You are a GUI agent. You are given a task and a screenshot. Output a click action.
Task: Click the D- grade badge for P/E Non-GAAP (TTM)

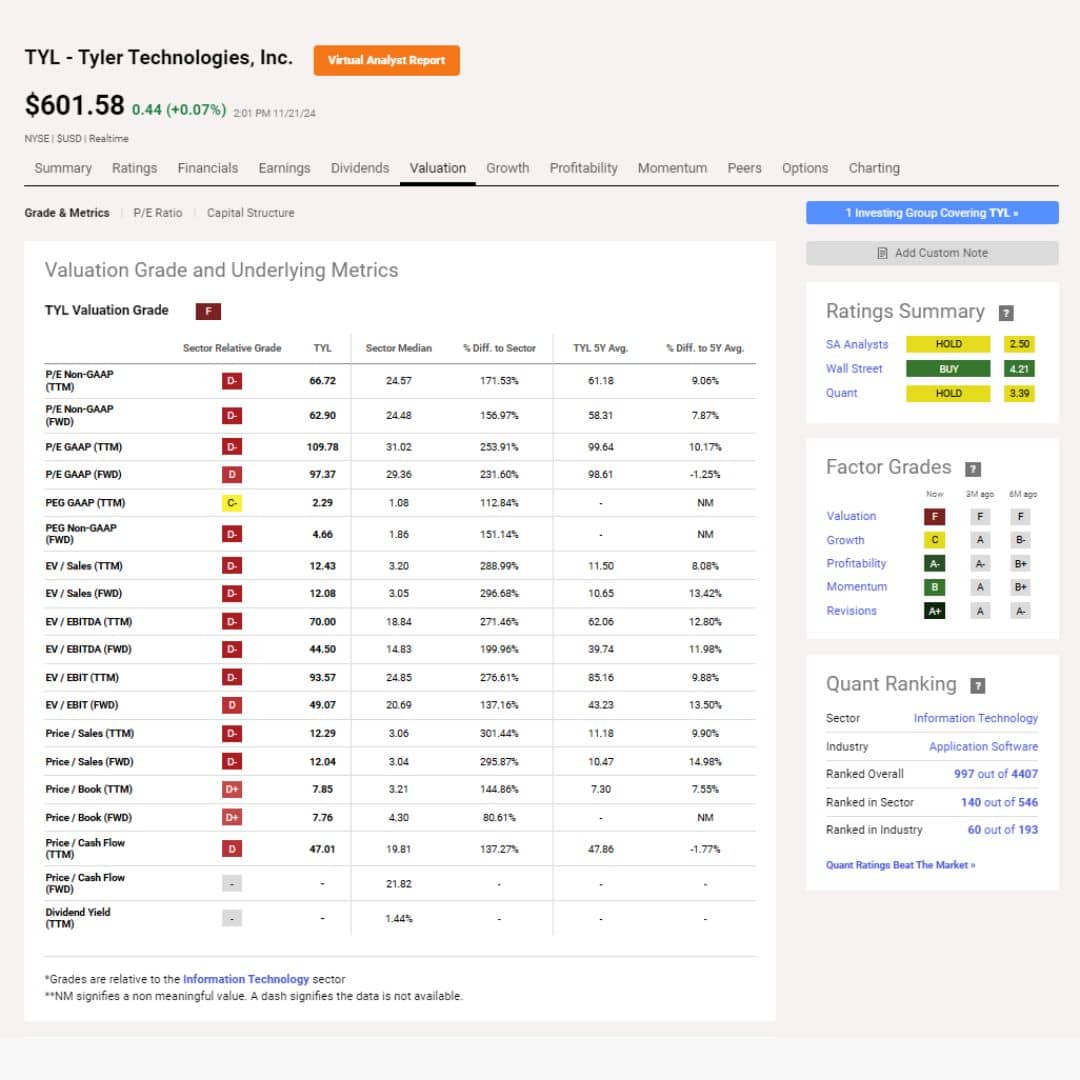pos(231,381)
